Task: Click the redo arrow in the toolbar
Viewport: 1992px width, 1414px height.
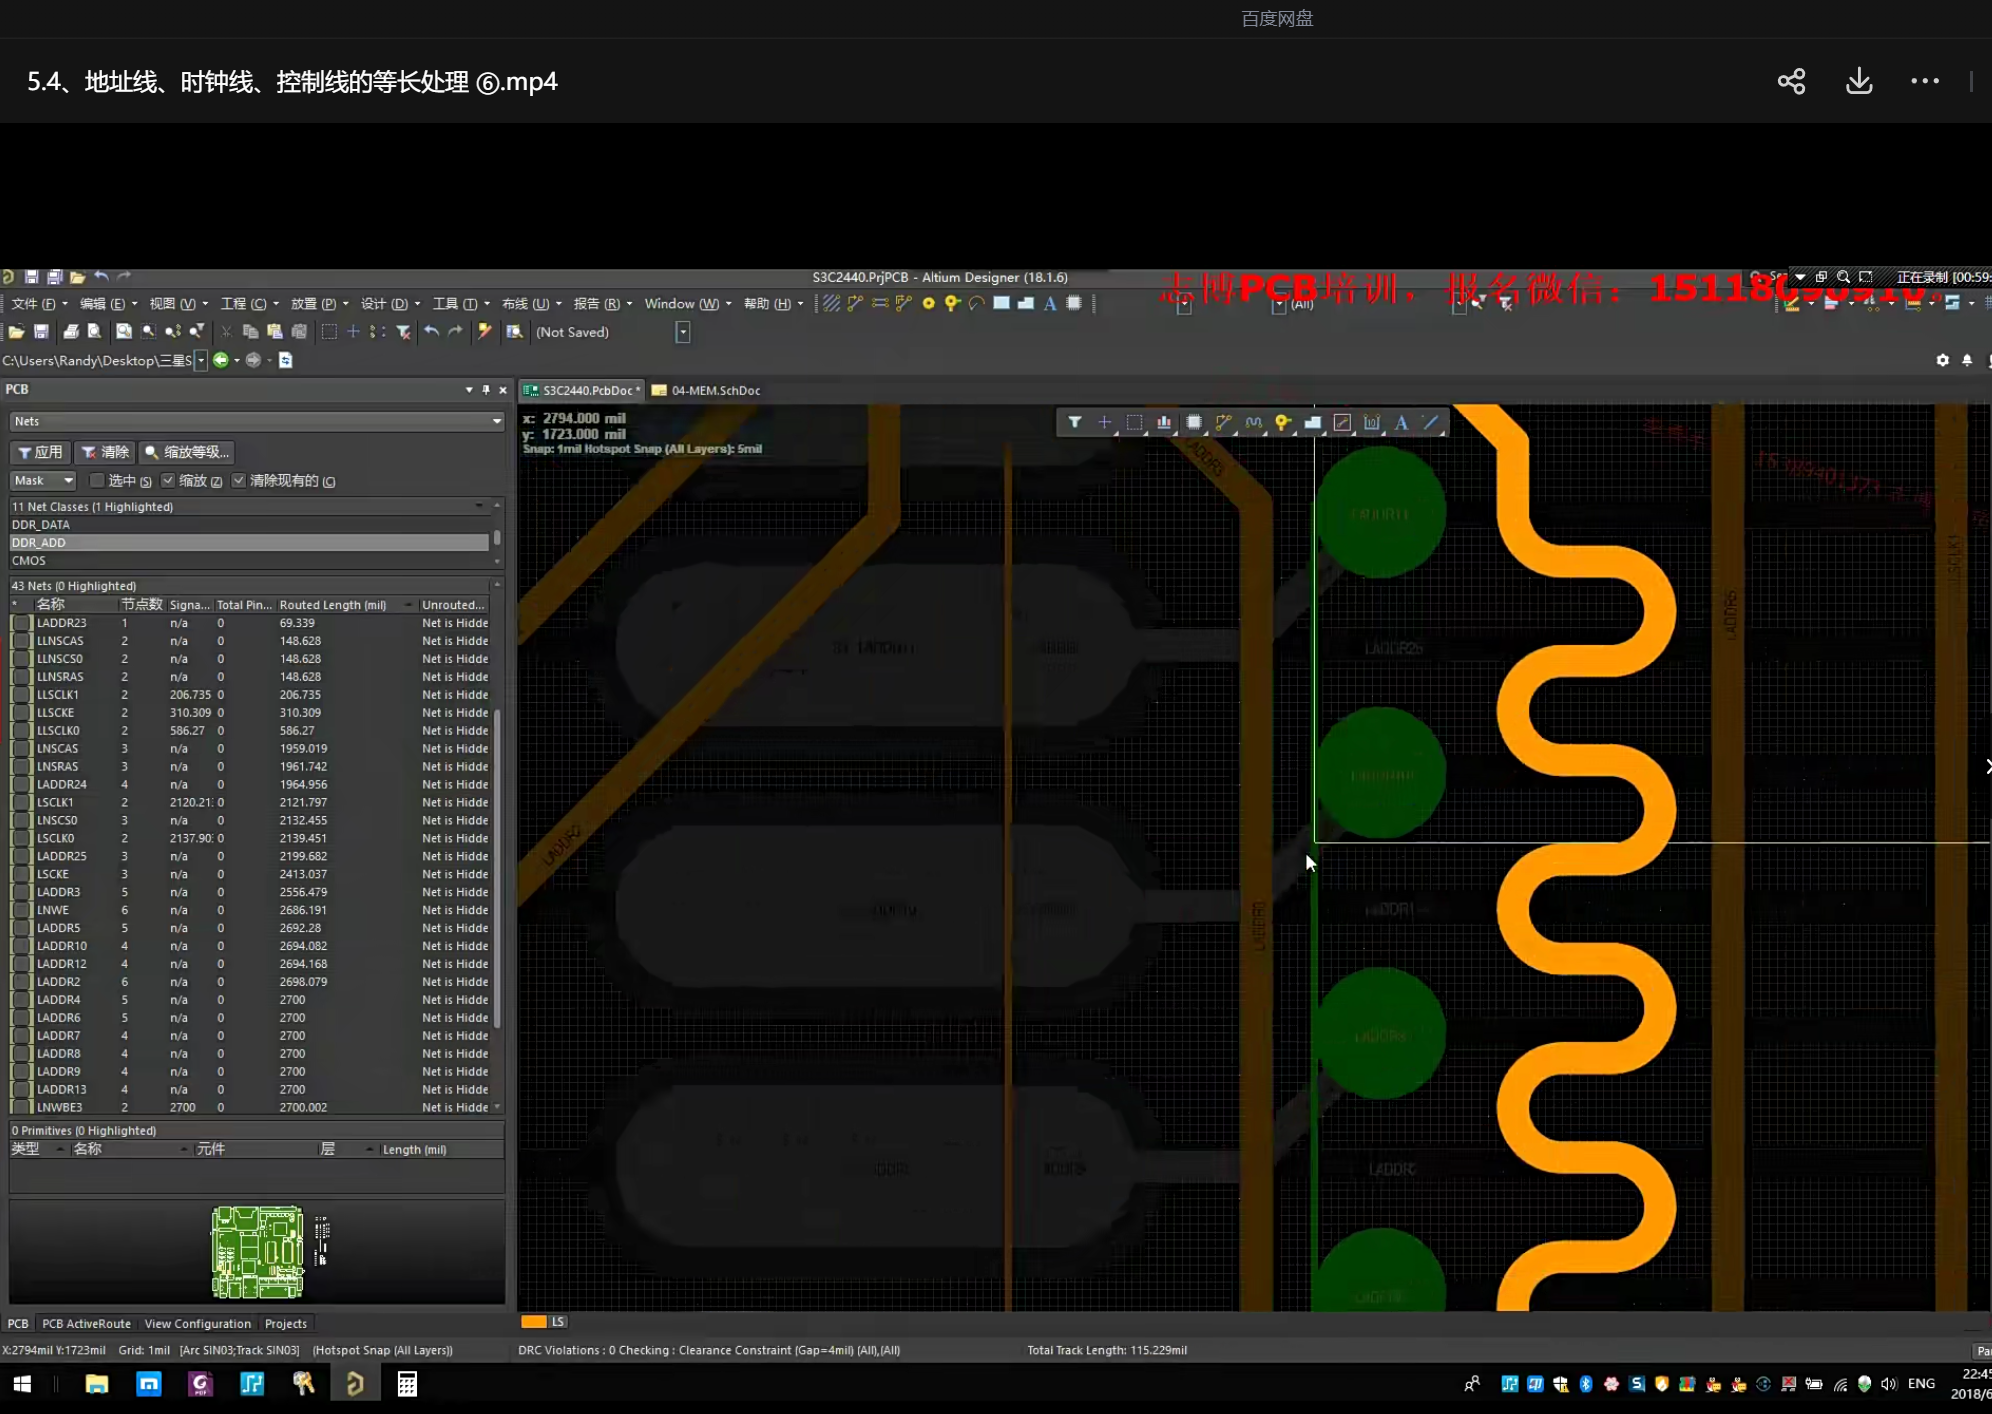Action: coord(455,332)
